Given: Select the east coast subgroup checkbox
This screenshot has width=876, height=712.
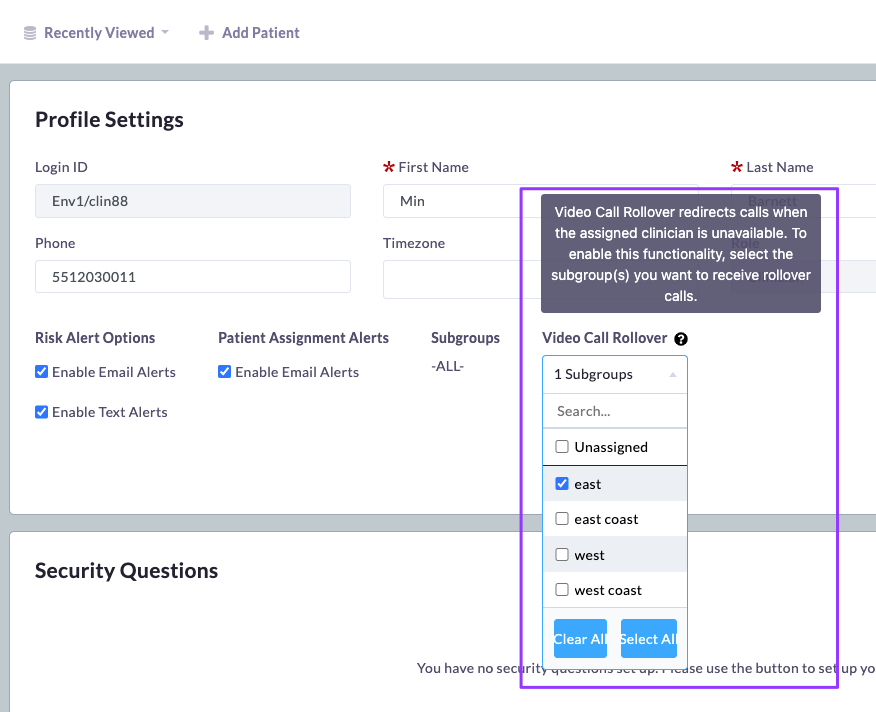Looking at the screenshot, I should [x=562, y=519].
